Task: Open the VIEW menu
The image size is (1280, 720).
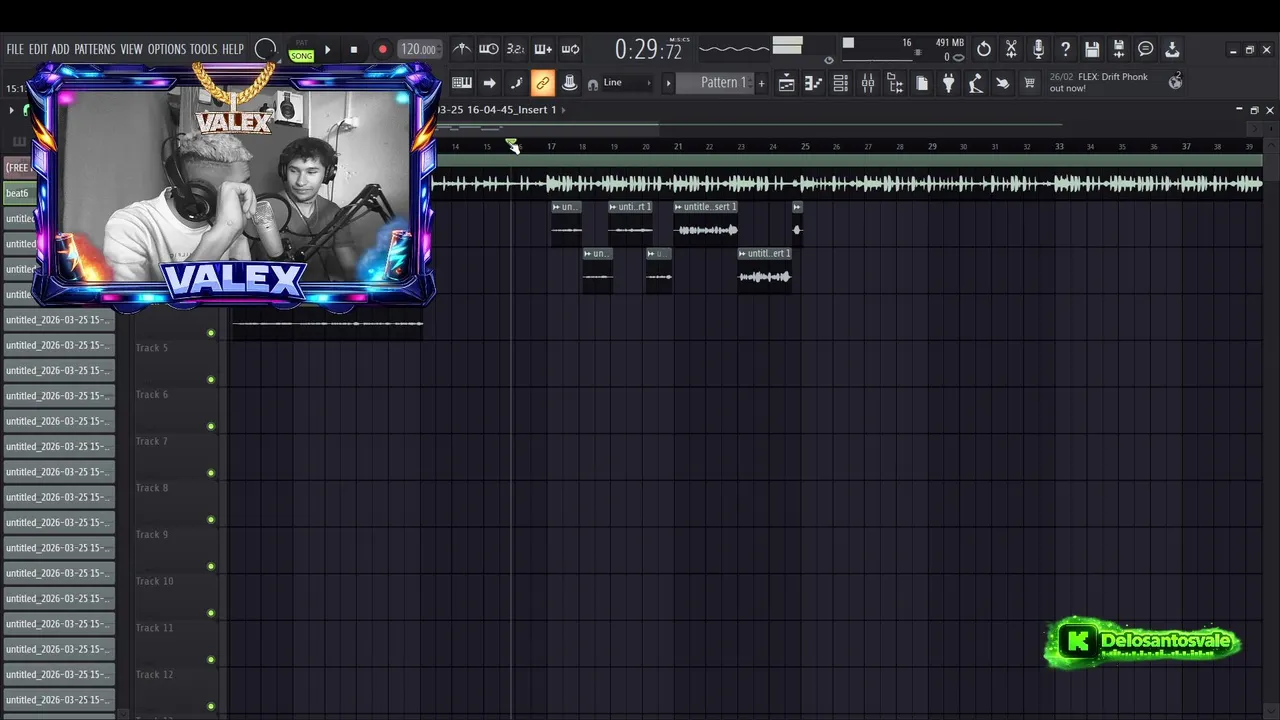Action: [x=132, y=49]
